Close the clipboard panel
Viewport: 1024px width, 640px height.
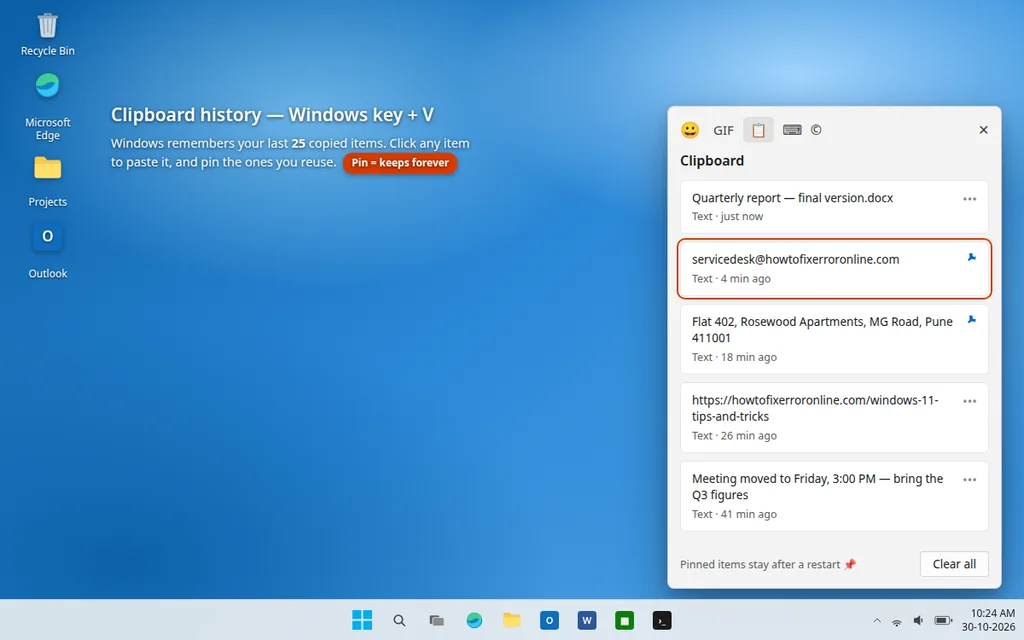983,130
